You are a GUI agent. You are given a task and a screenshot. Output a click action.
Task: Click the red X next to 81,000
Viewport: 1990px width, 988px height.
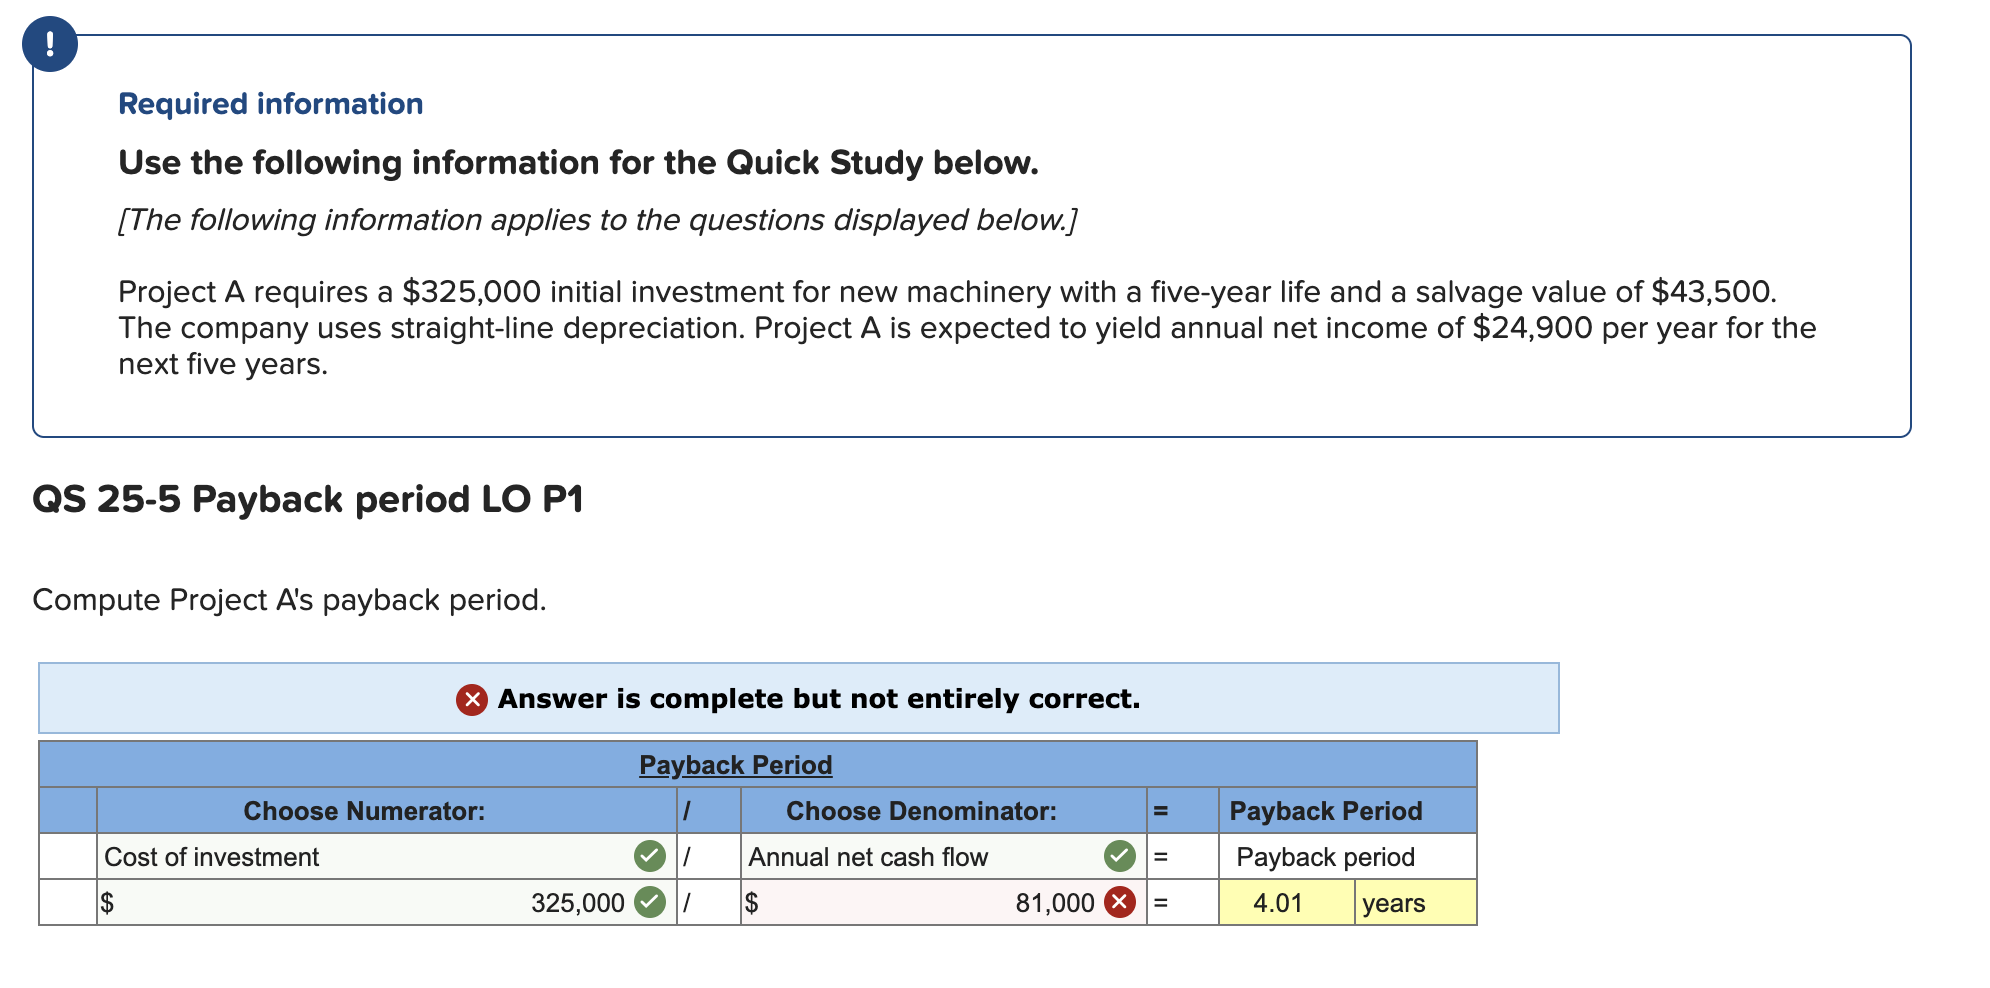(1120, 903)
